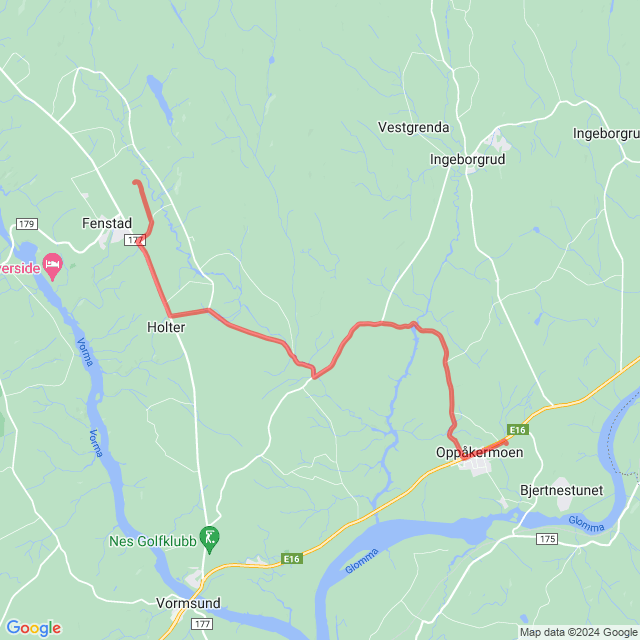Viewport: 640px width, 640px height.
Task: Select the central Ingeborgrud place label
Action: point(467,160)
